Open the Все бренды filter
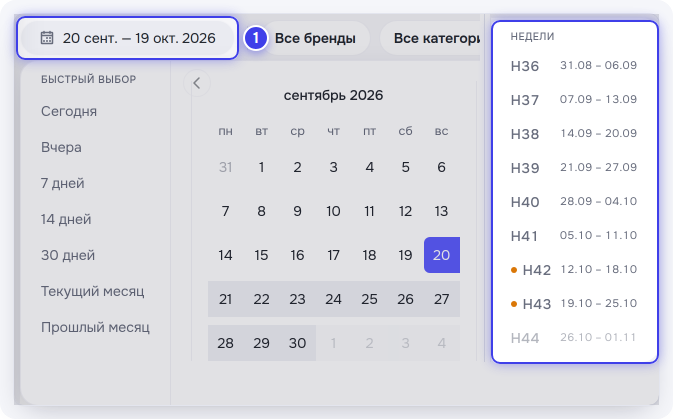 (x=315, y=38)
